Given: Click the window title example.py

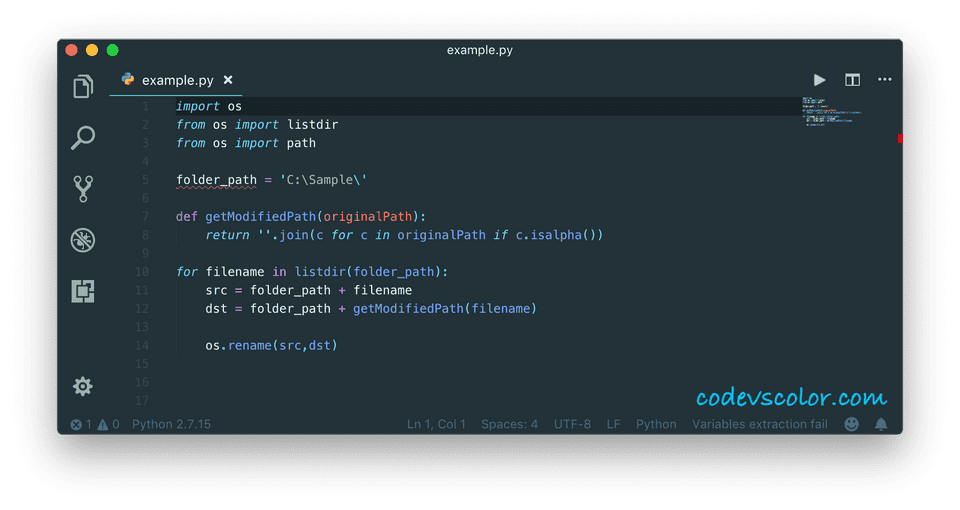Looking at the screenshot, I should point(480,50).
